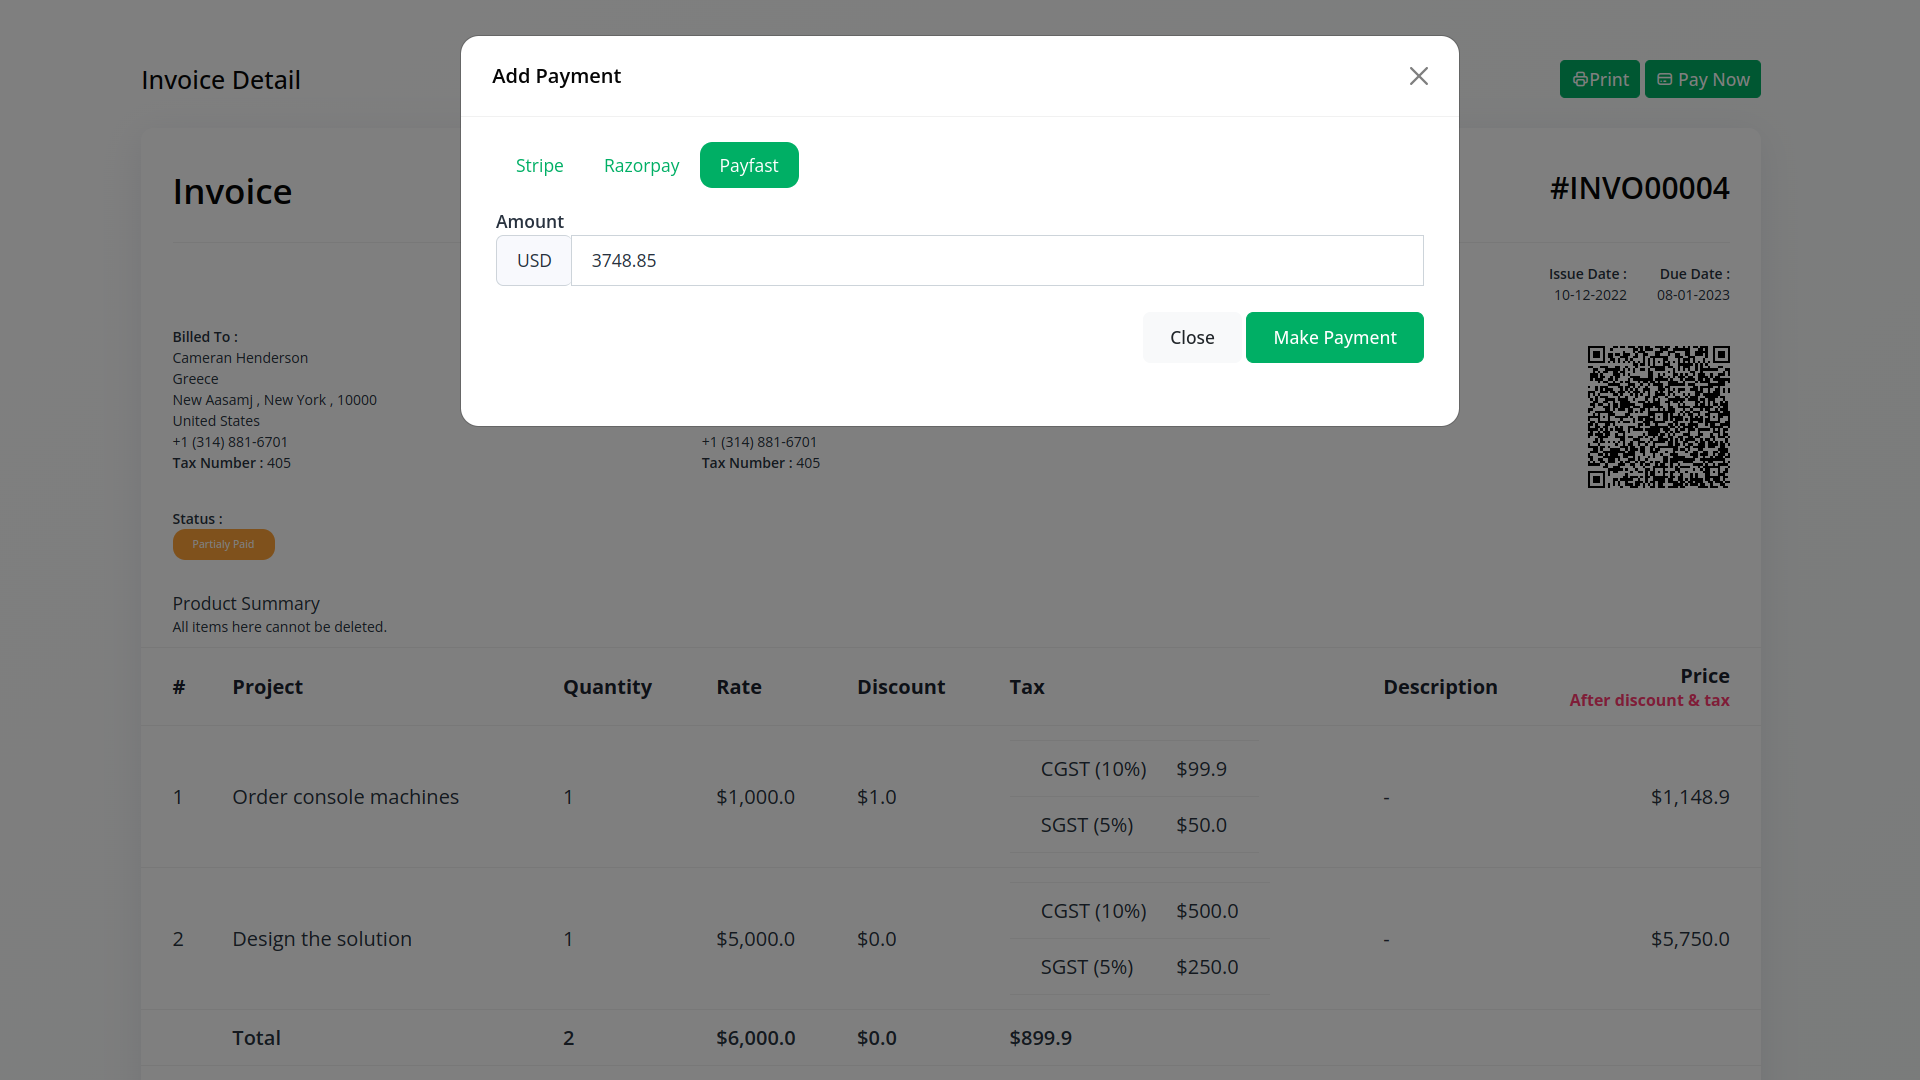Click the Amount input field
This screenshot has height=1080, width=1920.
tap(996, 261)
